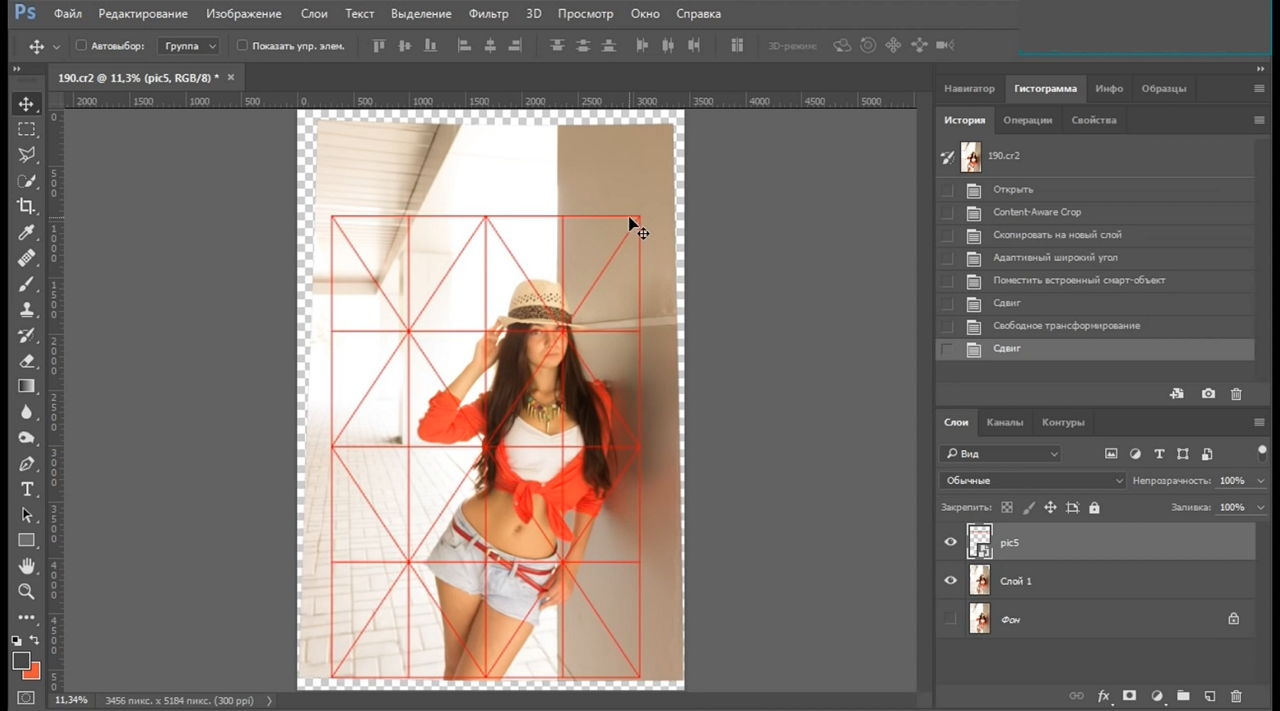Lock all layer attributes padlock icon
The image size is (1280, 711).
point(1094,508)
